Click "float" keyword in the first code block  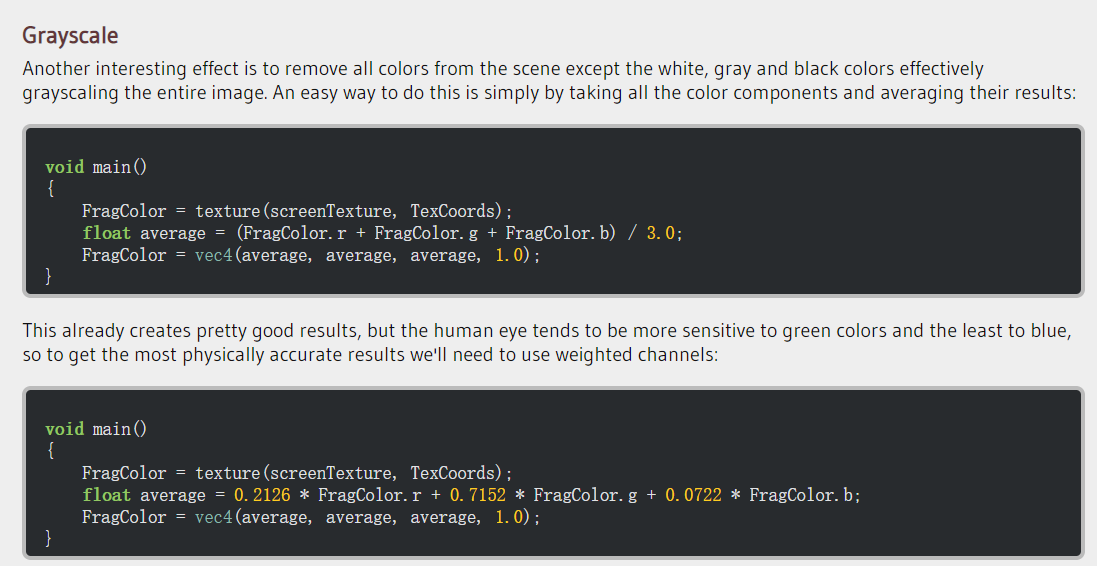[x=106, y=233]
